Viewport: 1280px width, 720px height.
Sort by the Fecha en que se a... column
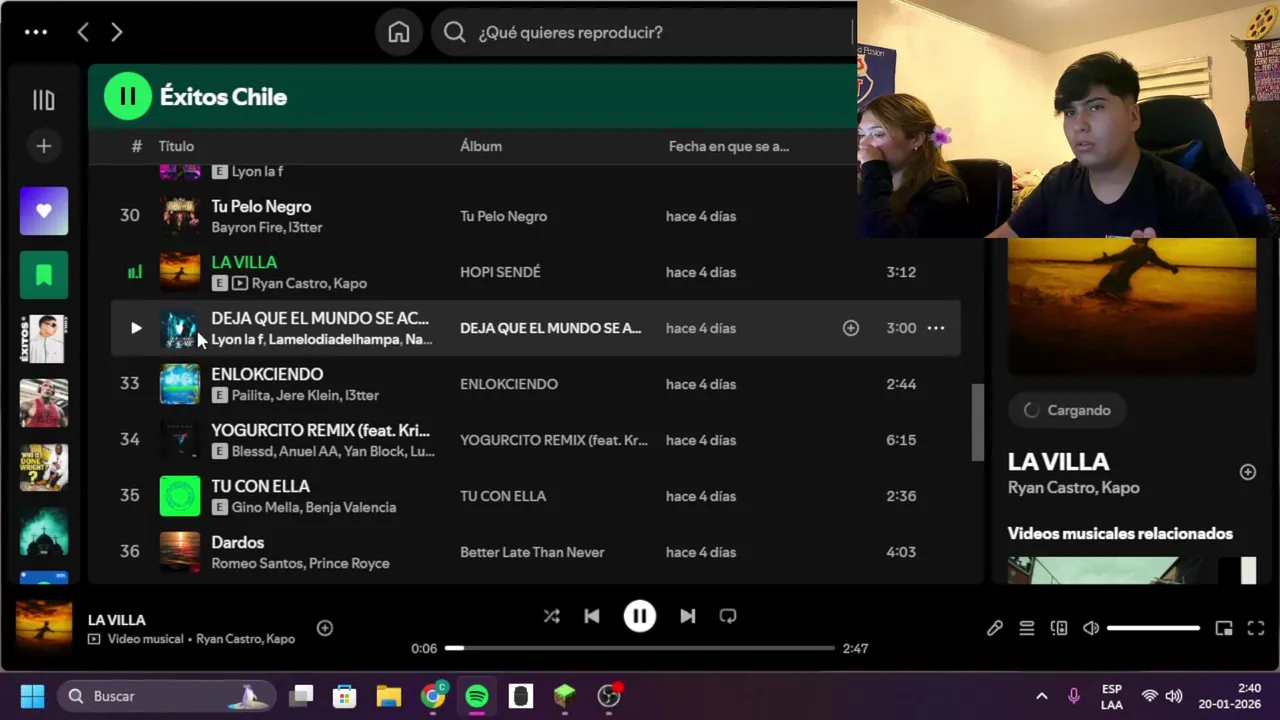[729, 146]
